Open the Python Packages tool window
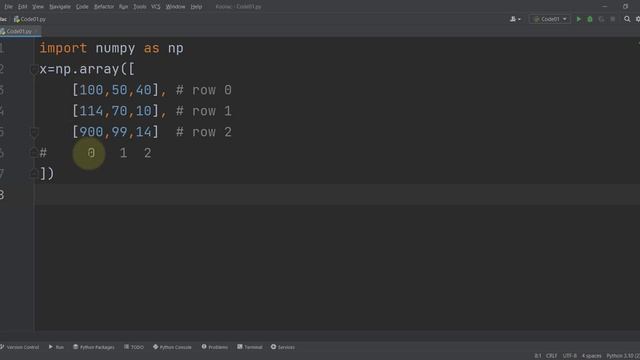This screenshot has width=640, height=360. coord(93,347)
